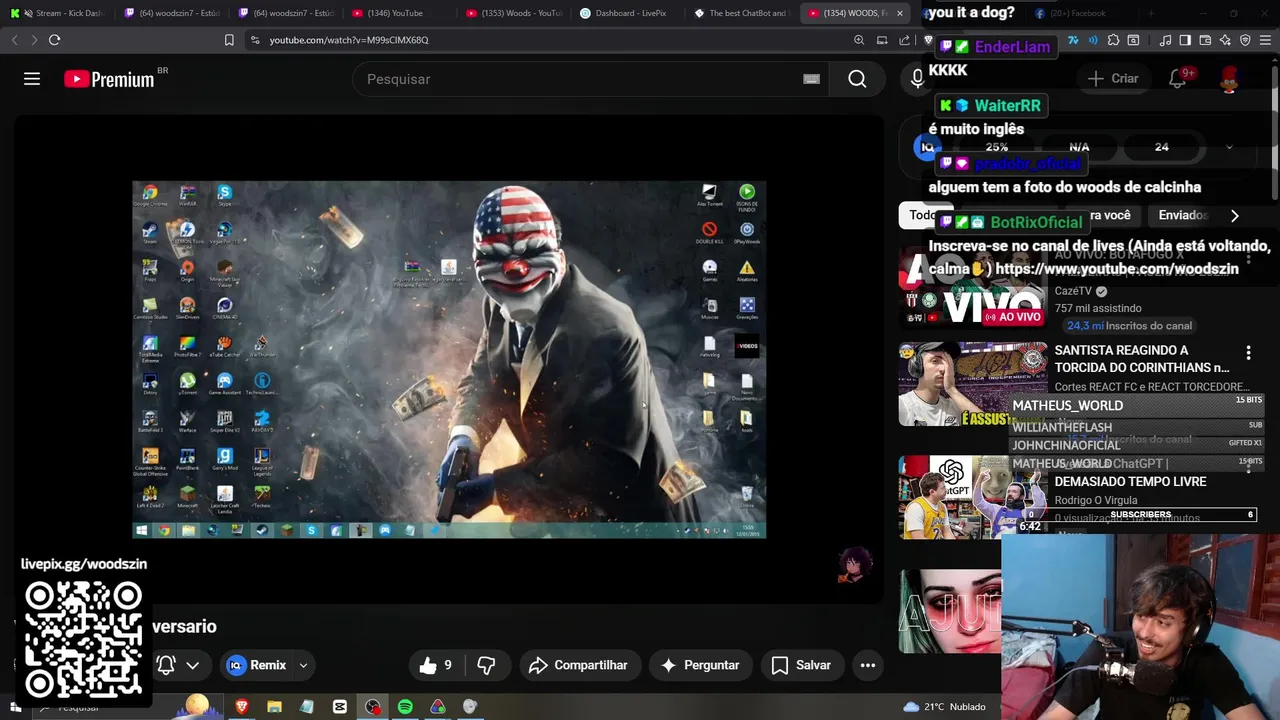
Task: Reload the page in browser toolbar
Action: 55,40
